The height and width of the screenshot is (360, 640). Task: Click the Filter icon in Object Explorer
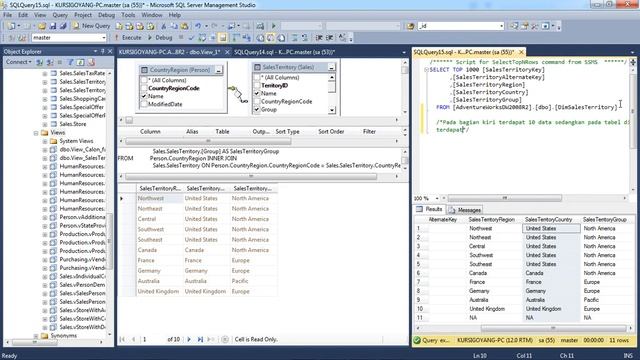[70, 62]
